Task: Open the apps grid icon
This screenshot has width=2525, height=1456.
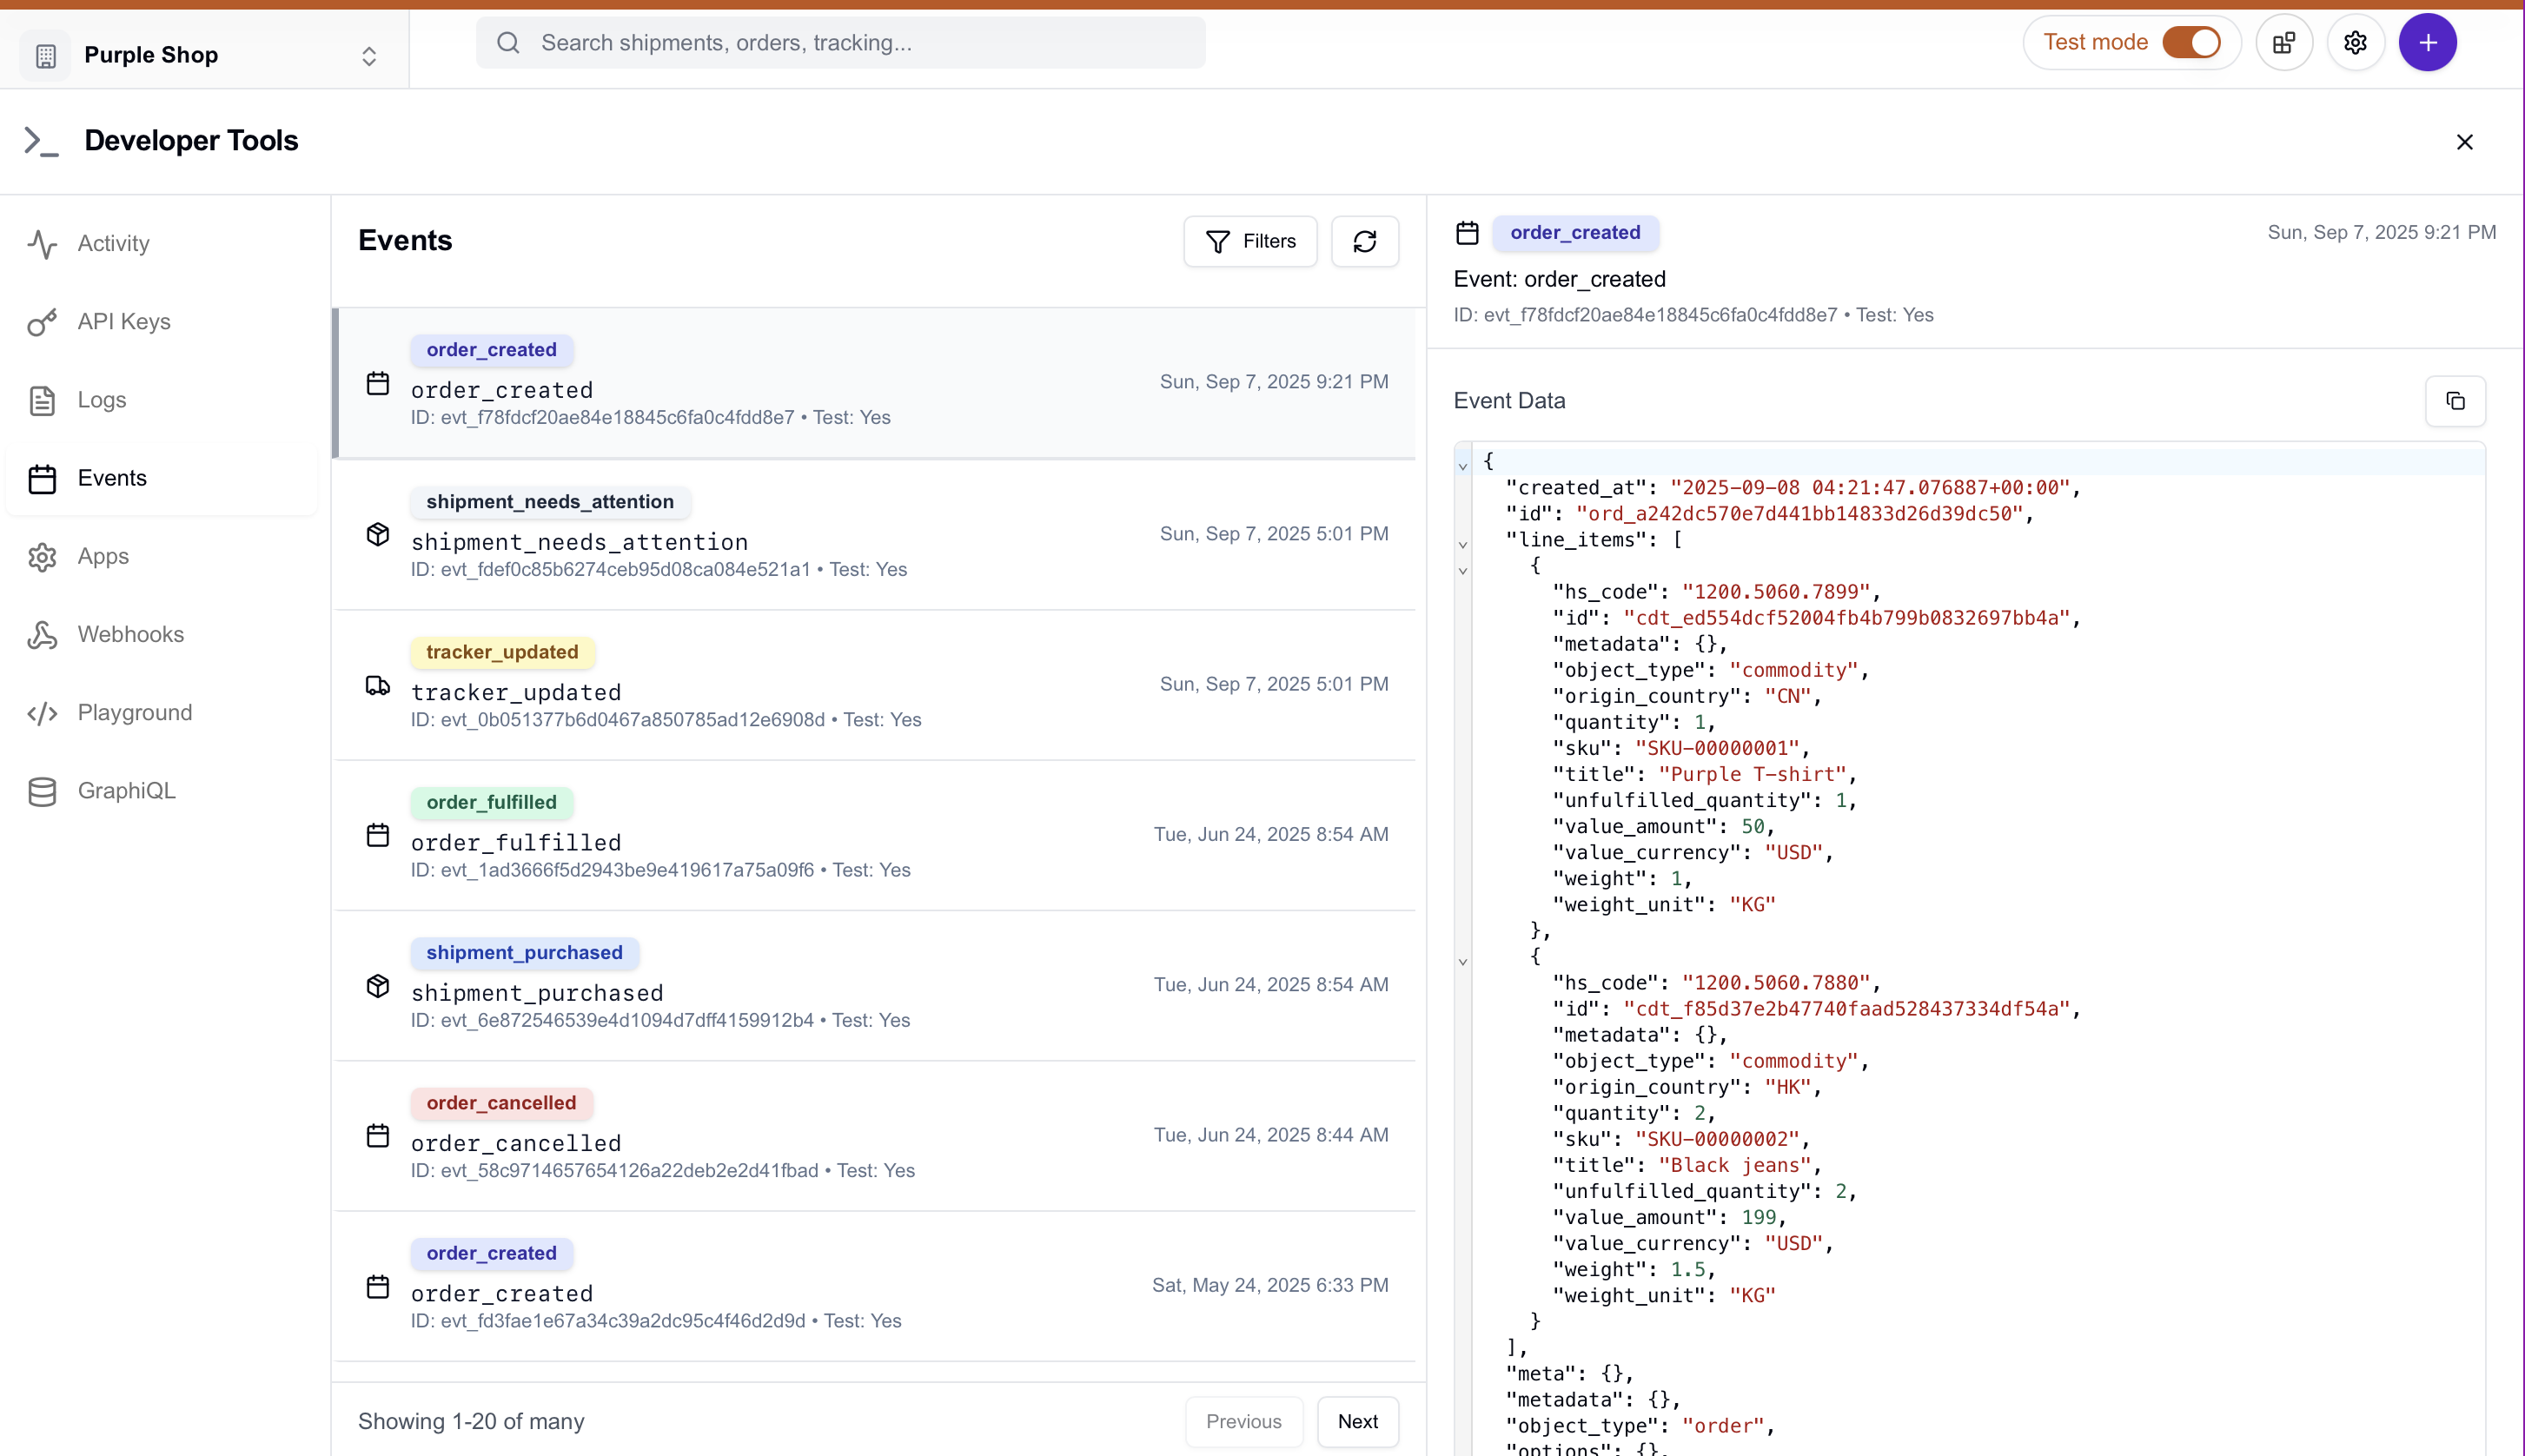Action: (2284, 41)
